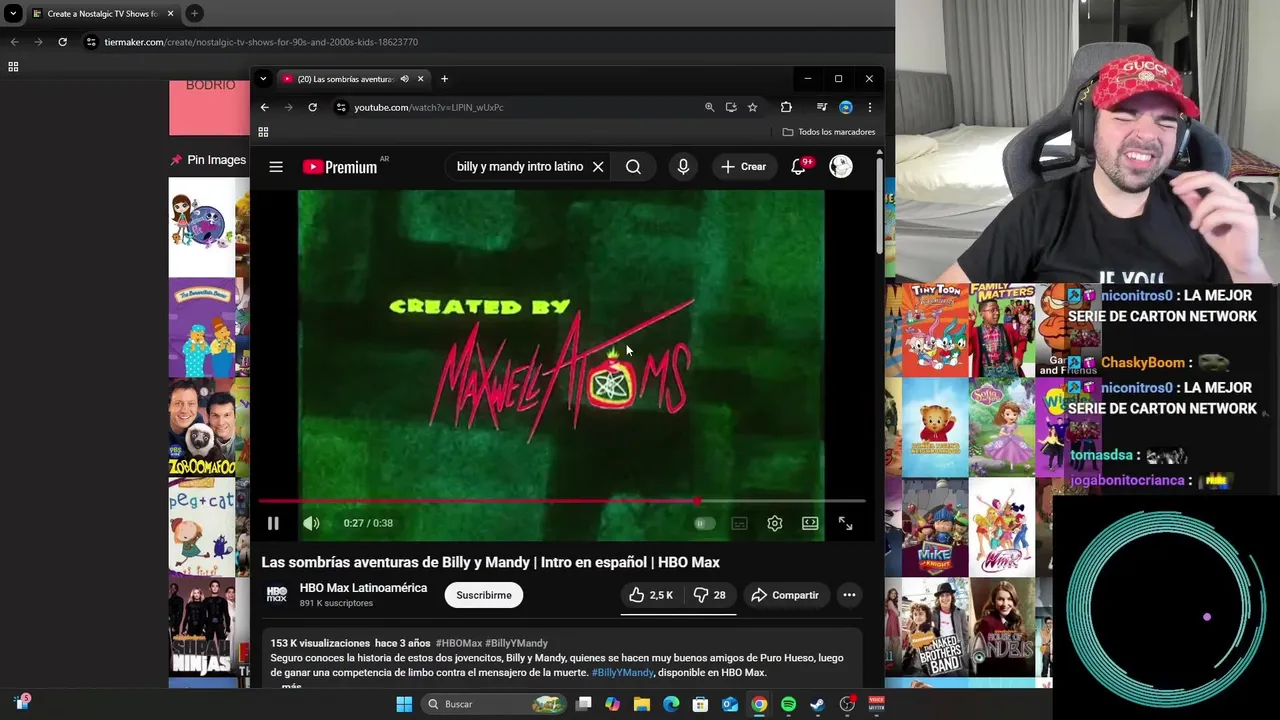Open the YouTube account avatar menu
The image size is (1280, 720).
click(x=841, y=167)
